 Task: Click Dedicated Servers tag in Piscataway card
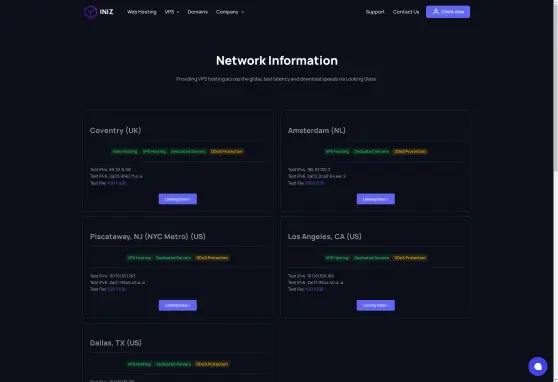pos(173,258)
